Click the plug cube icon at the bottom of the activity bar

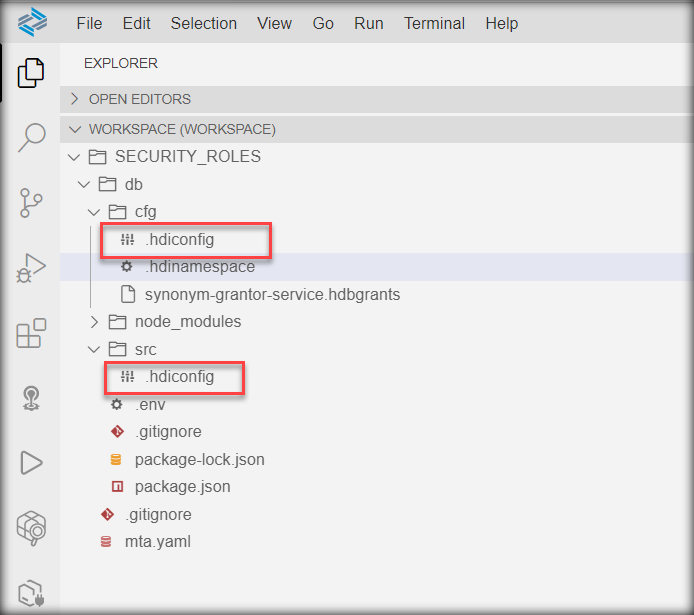coord(31,593)
